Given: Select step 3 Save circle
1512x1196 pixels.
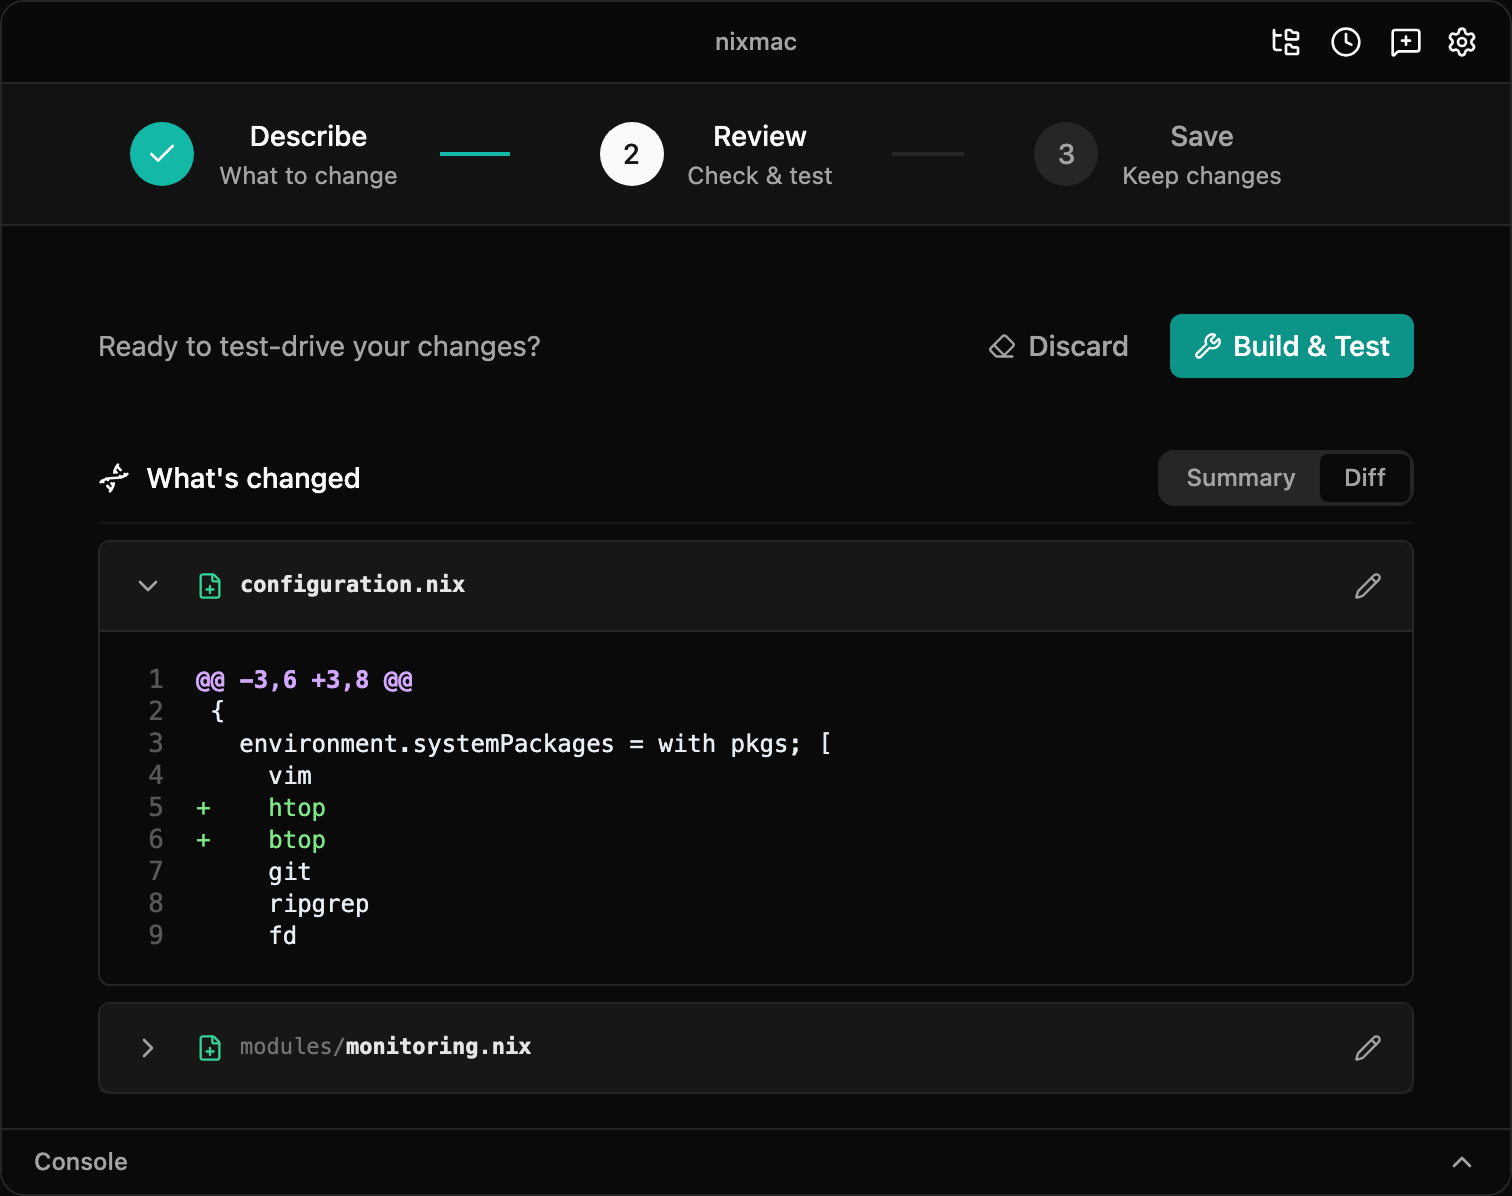Looking at the screenshot, I should (1066, 154).
